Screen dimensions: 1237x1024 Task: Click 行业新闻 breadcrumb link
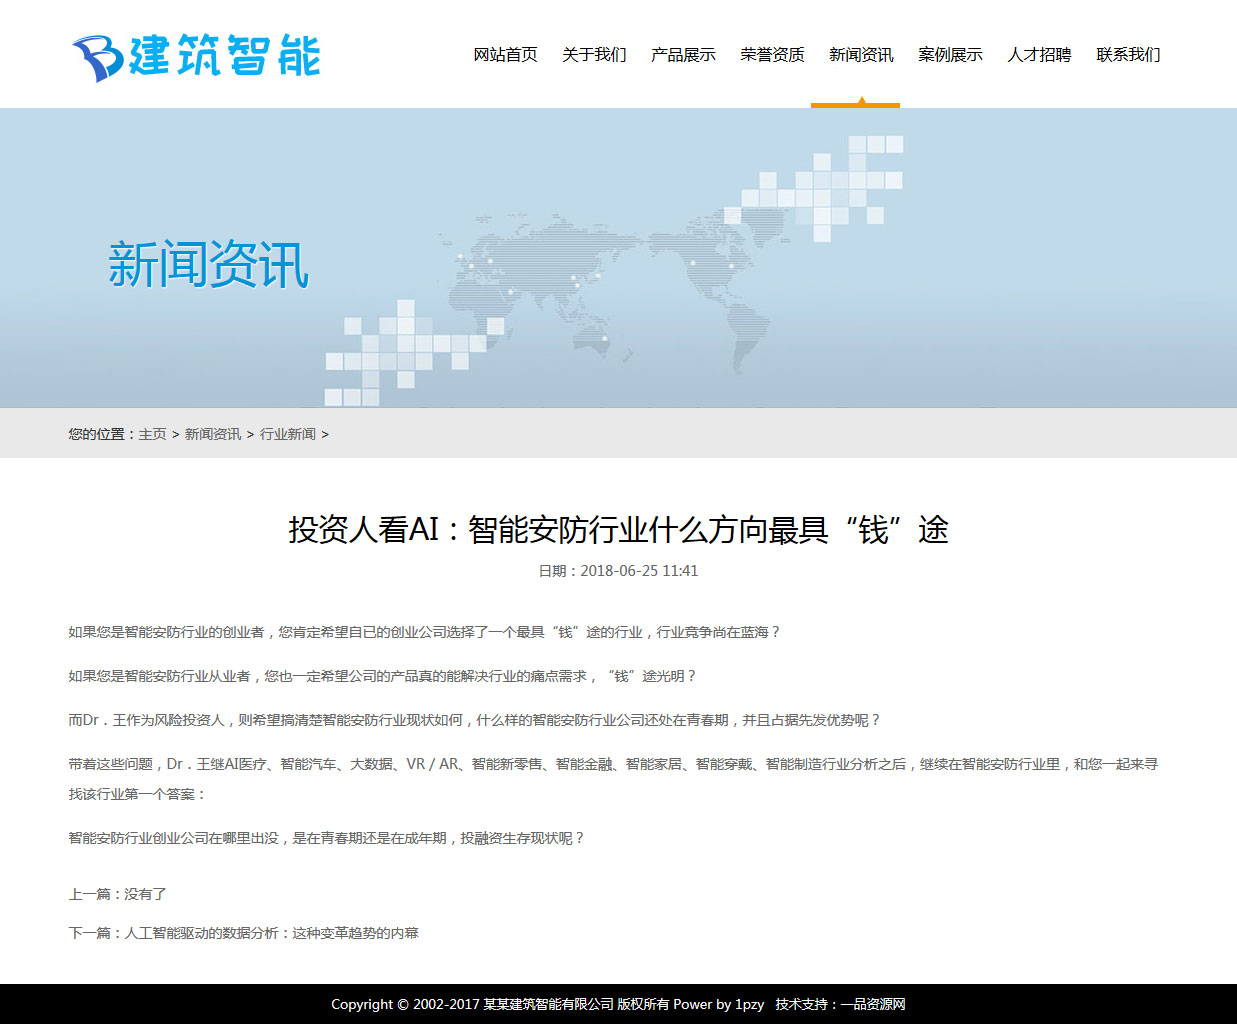coord(288,434)
